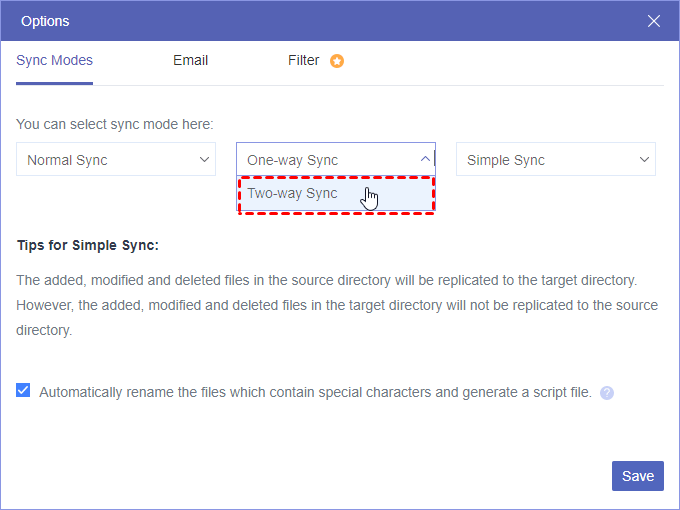Select the Sync Modes tab
The image size is (680, 510).
(54, 60)
